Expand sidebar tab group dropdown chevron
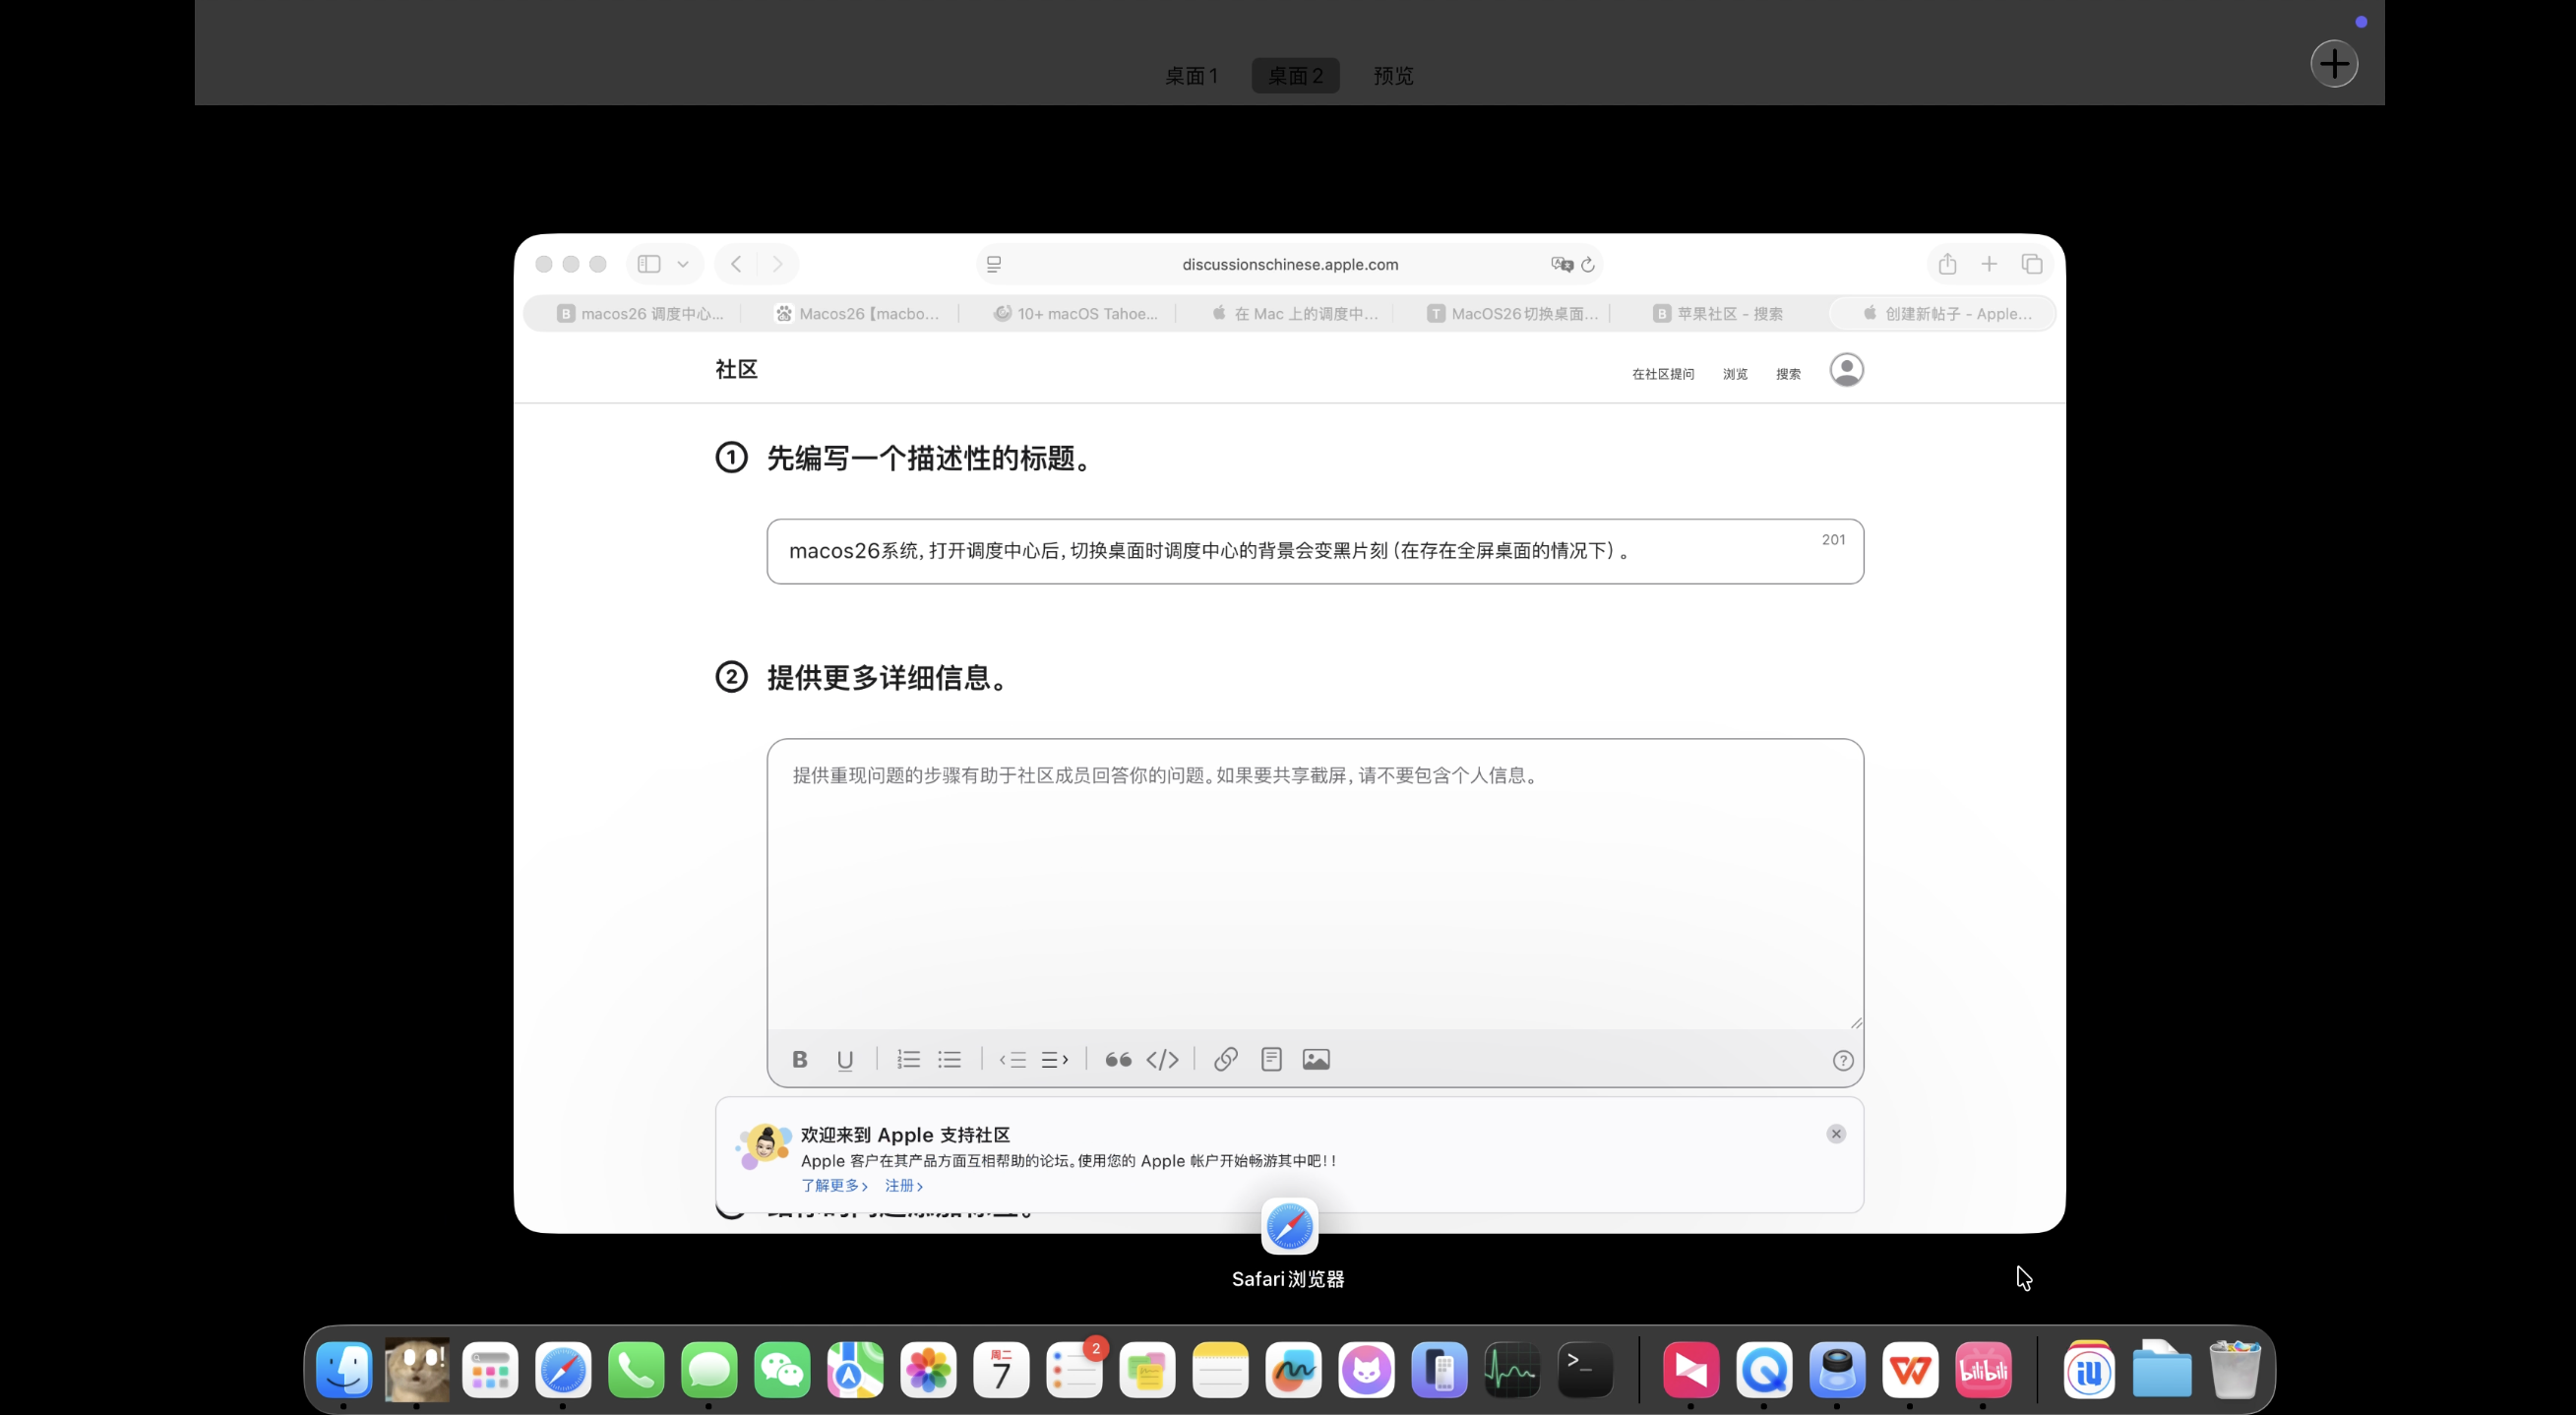2576x1415 pixels. [683, 264]
